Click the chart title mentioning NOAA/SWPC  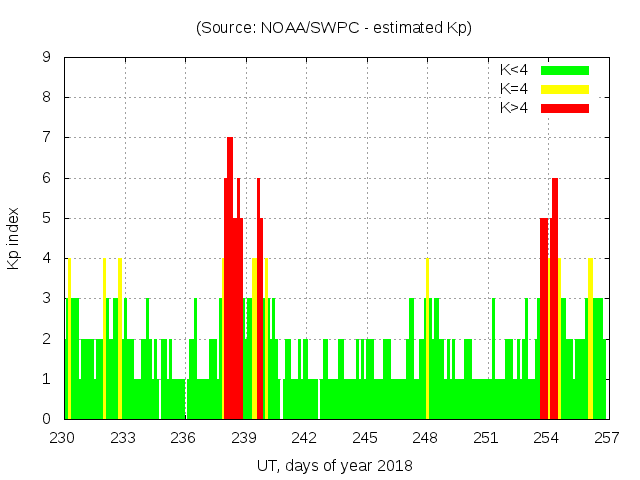[334, 27]
